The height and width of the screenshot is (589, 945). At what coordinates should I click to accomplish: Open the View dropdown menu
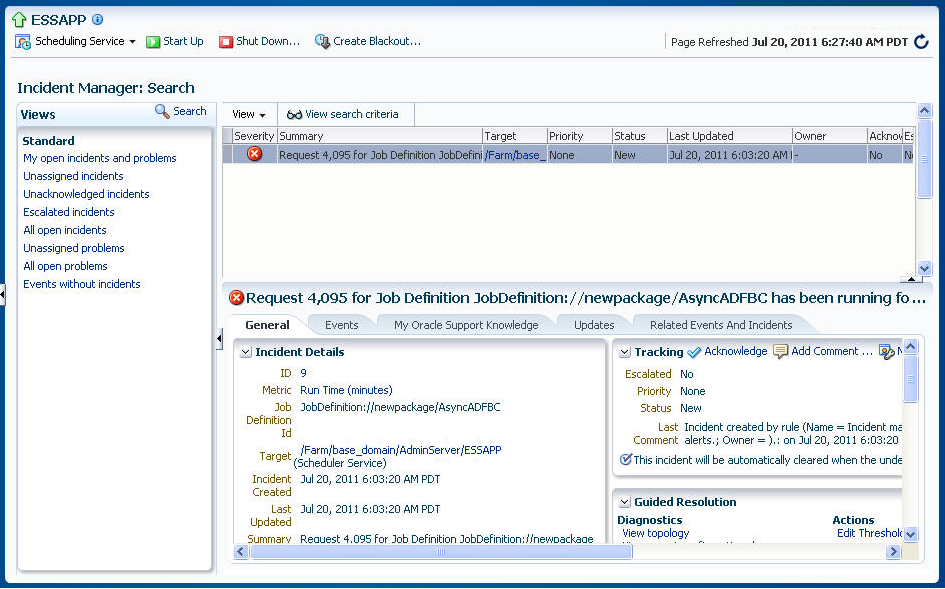(247, 114)
